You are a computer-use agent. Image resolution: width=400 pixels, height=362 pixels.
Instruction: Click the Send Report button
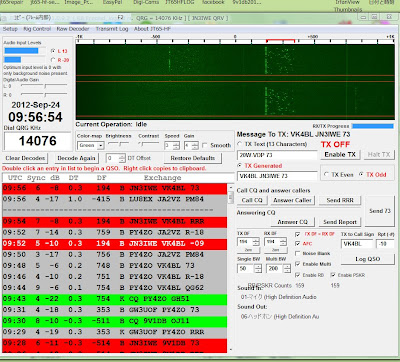tap(340, 222)
